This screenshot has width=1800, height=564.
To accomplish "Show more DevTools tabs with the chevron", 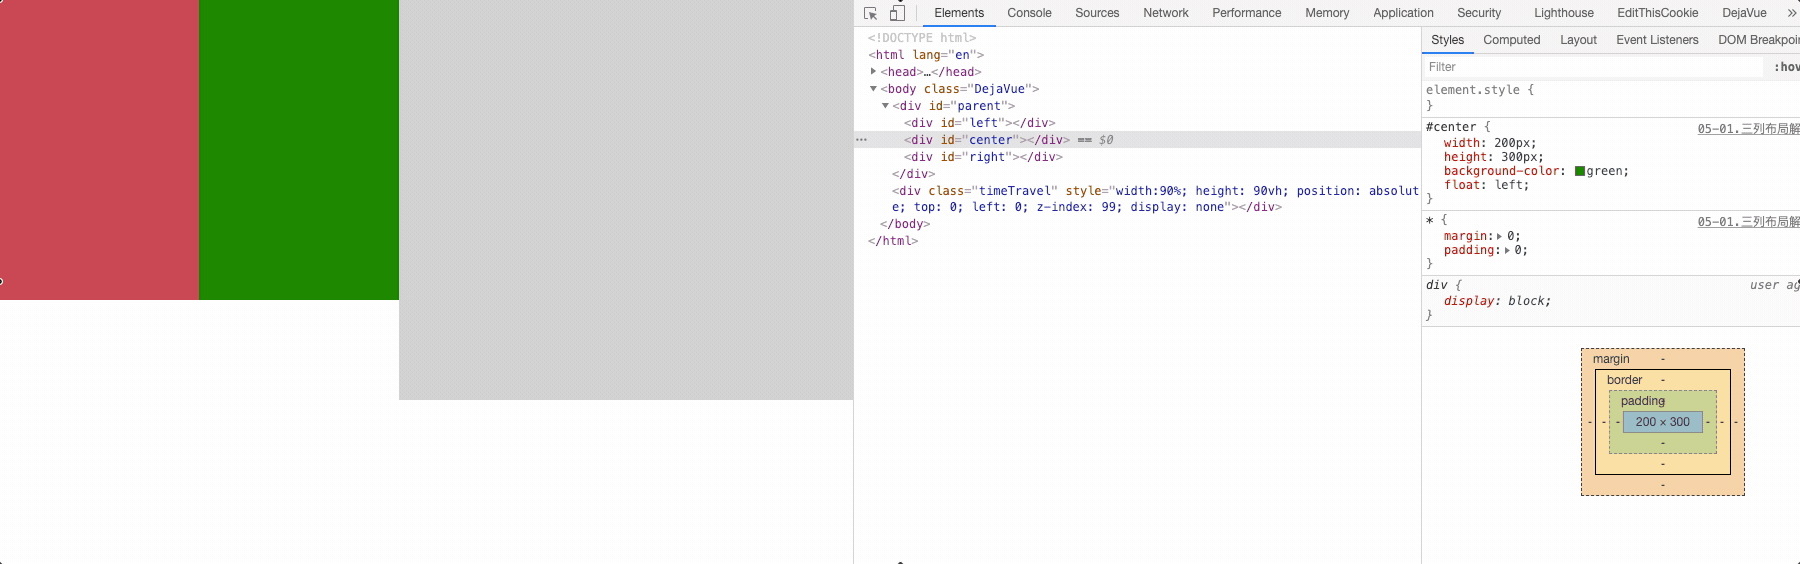I will coord(1791,13).
